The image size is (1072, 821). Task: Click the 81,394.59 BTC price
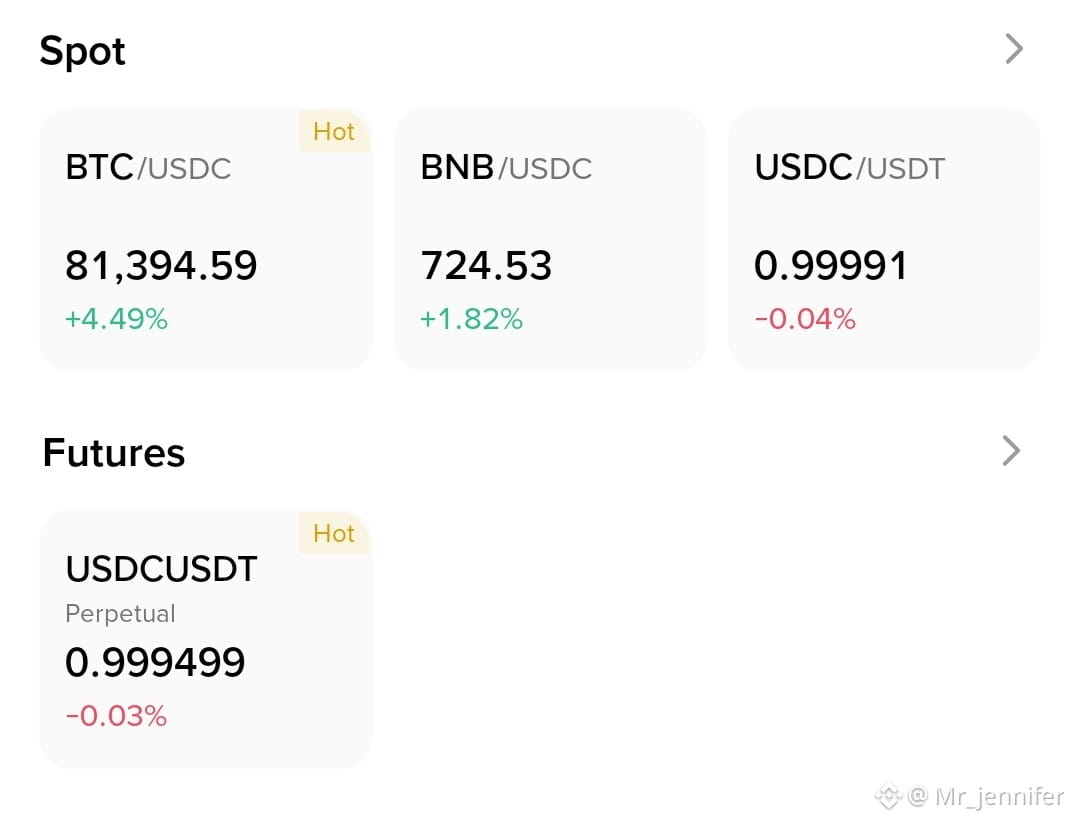point(161,266)
